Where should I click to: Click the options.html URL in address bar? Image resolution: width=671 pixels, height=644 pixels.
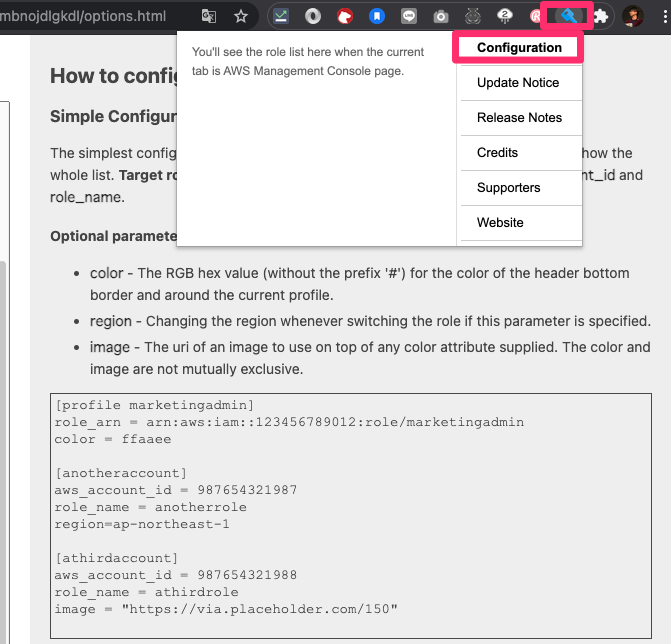(83, 16)
